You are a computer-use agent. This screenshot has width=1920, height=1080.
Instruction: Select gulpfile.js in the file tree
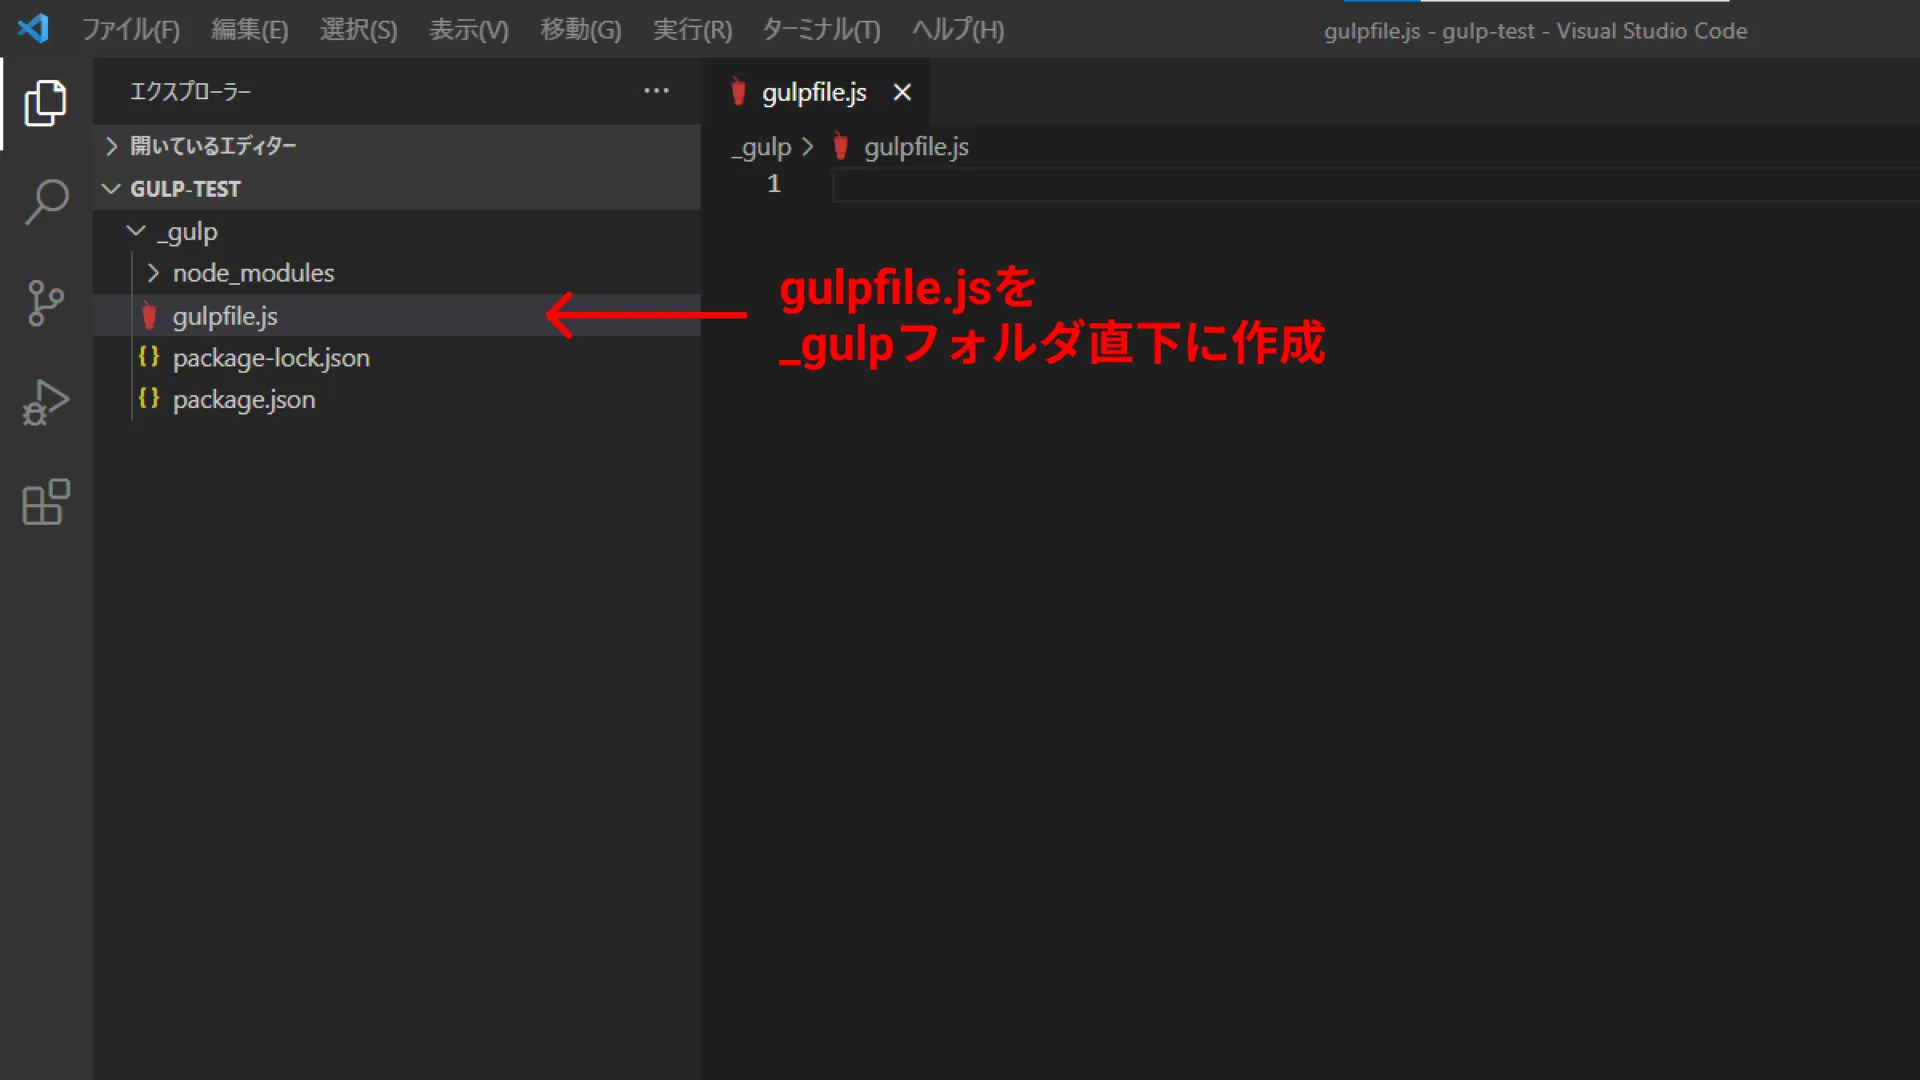pyautogui.click(x=397, y=316)
